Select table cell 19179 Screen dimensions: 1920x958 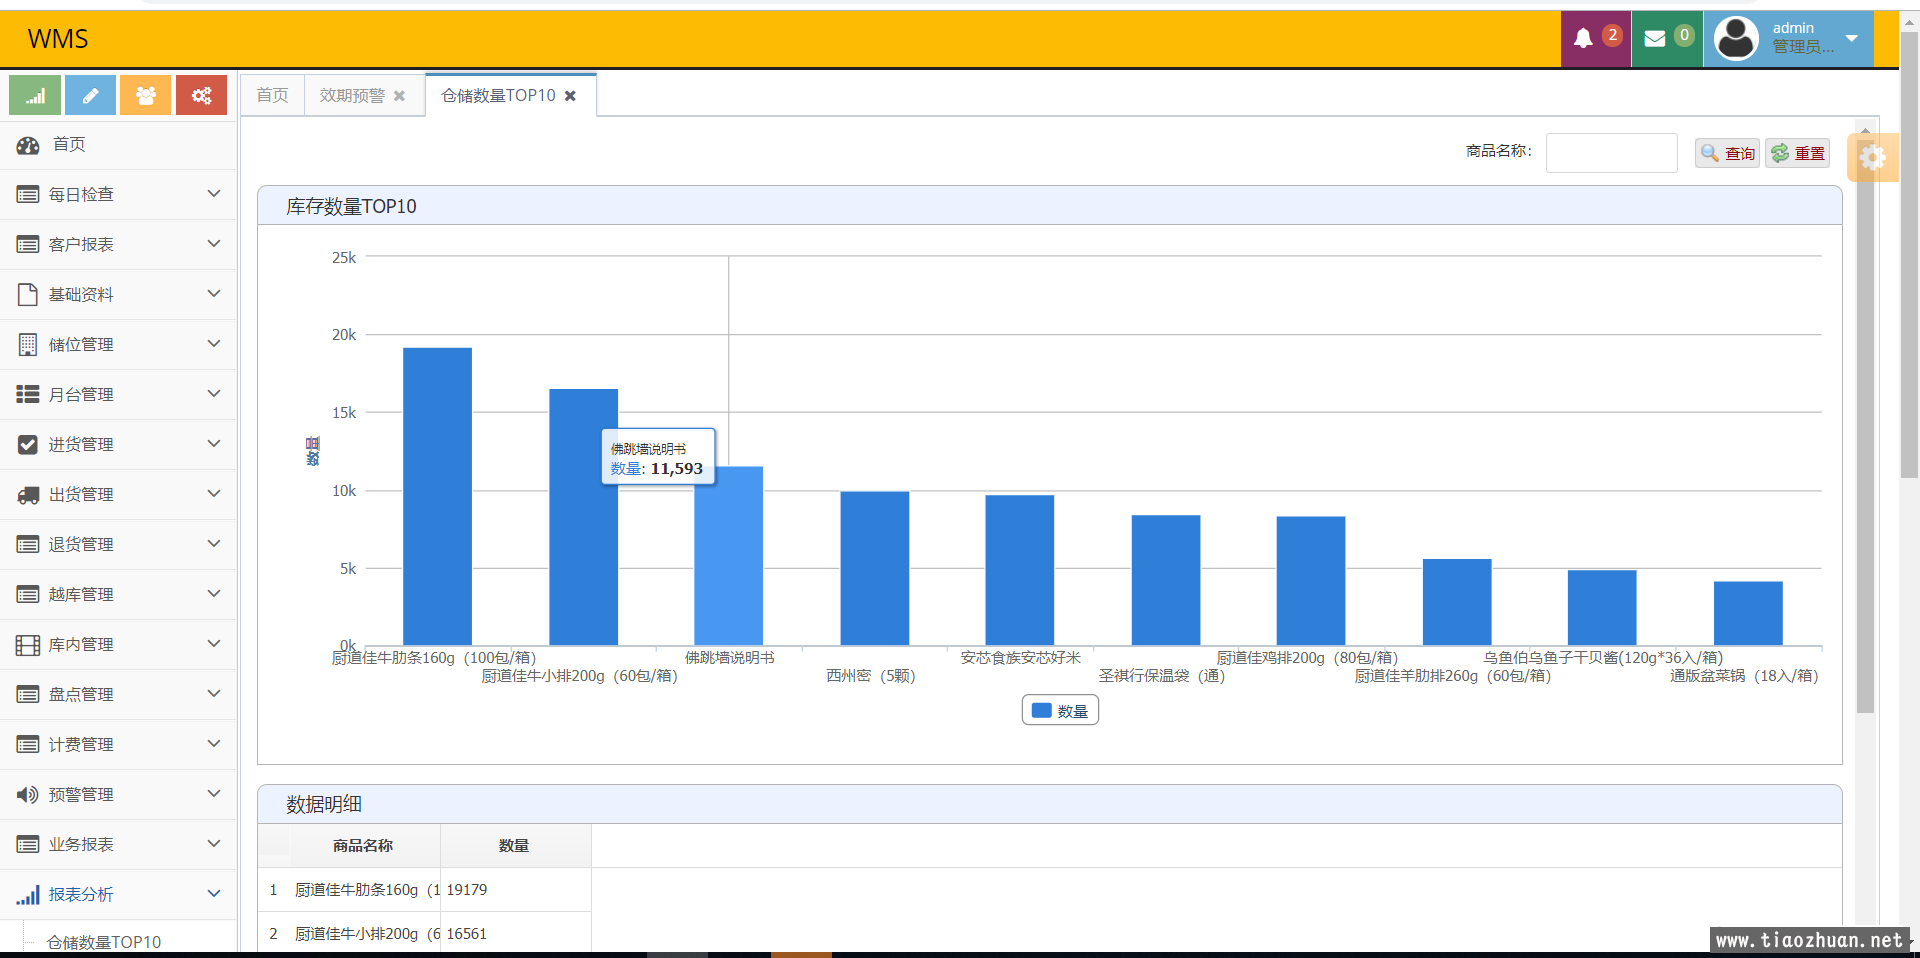(516, 890)
